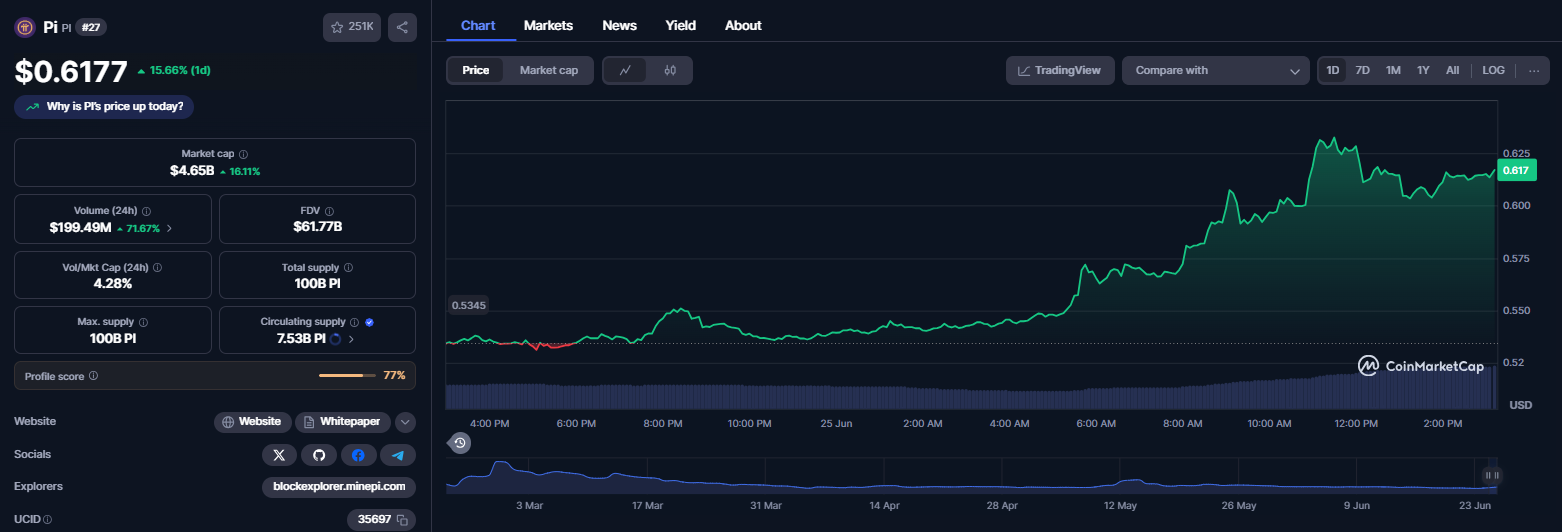The width and height of the screenshot is (1562, 532).
Task: Add Pi to watchlist via star button
Action: point(352,27)
